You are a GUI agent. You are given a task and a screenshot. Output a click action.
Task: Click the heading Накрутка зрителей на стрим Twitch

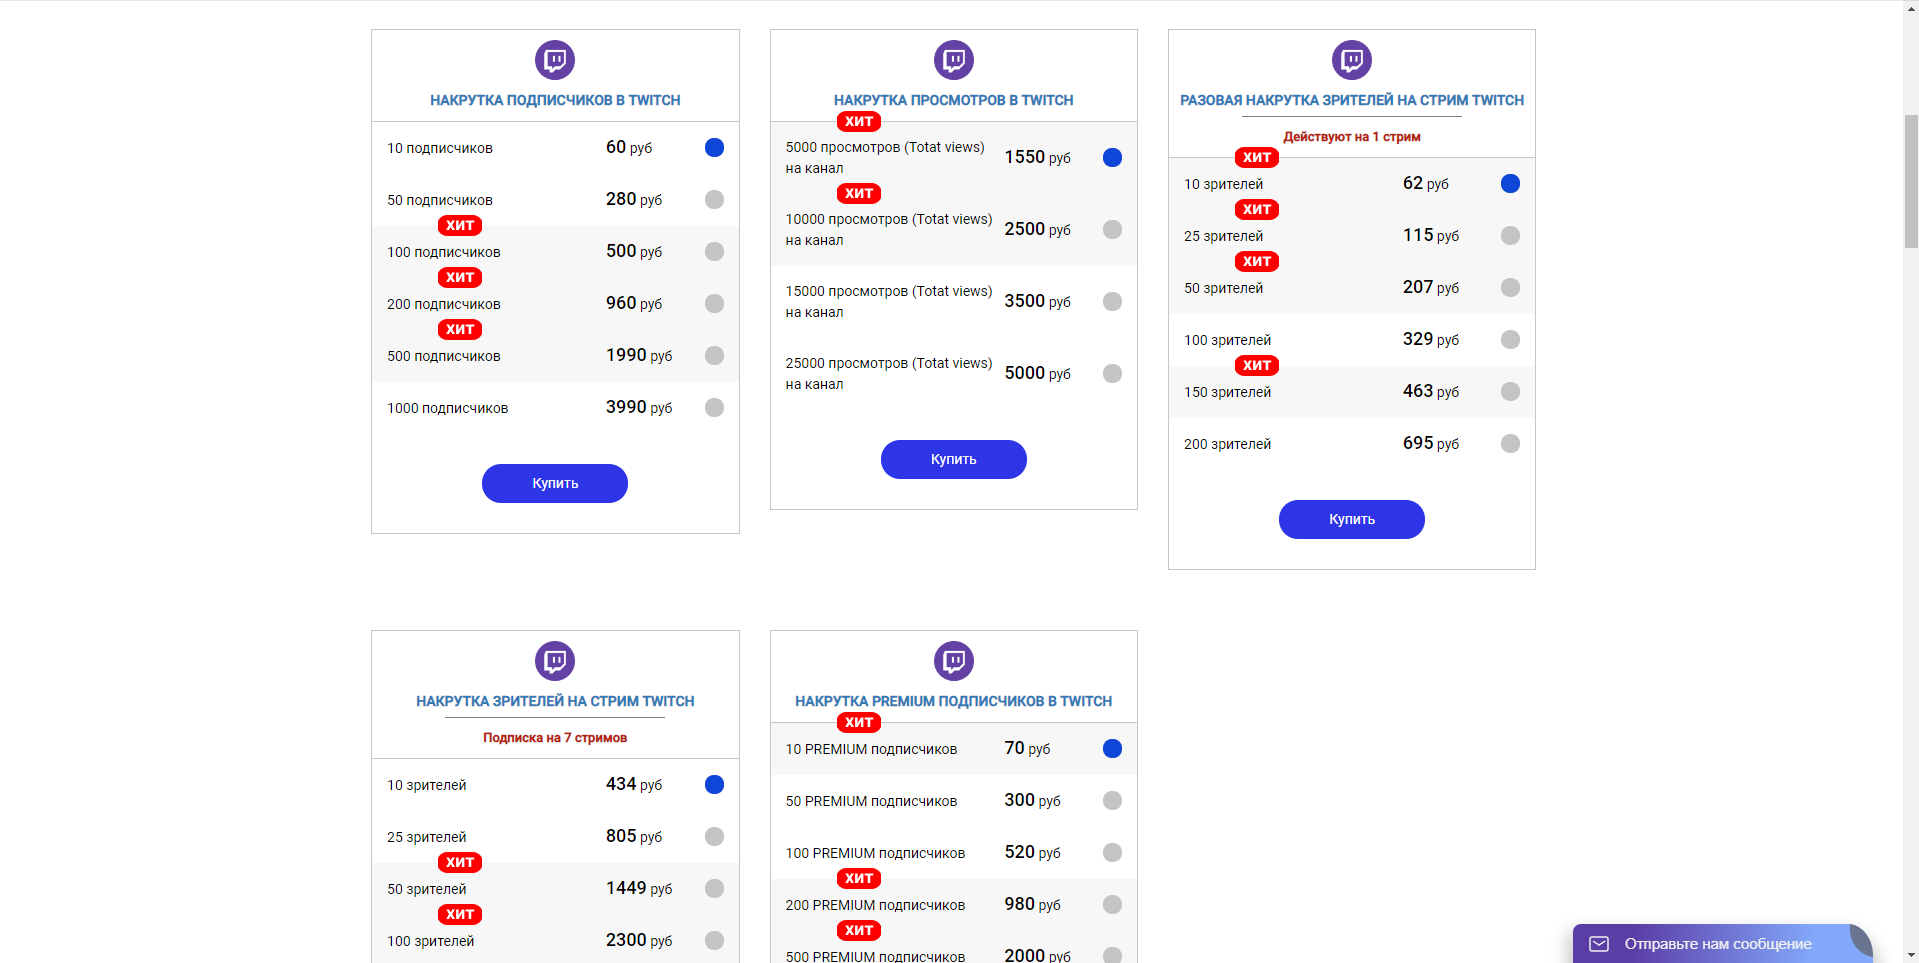555,702
